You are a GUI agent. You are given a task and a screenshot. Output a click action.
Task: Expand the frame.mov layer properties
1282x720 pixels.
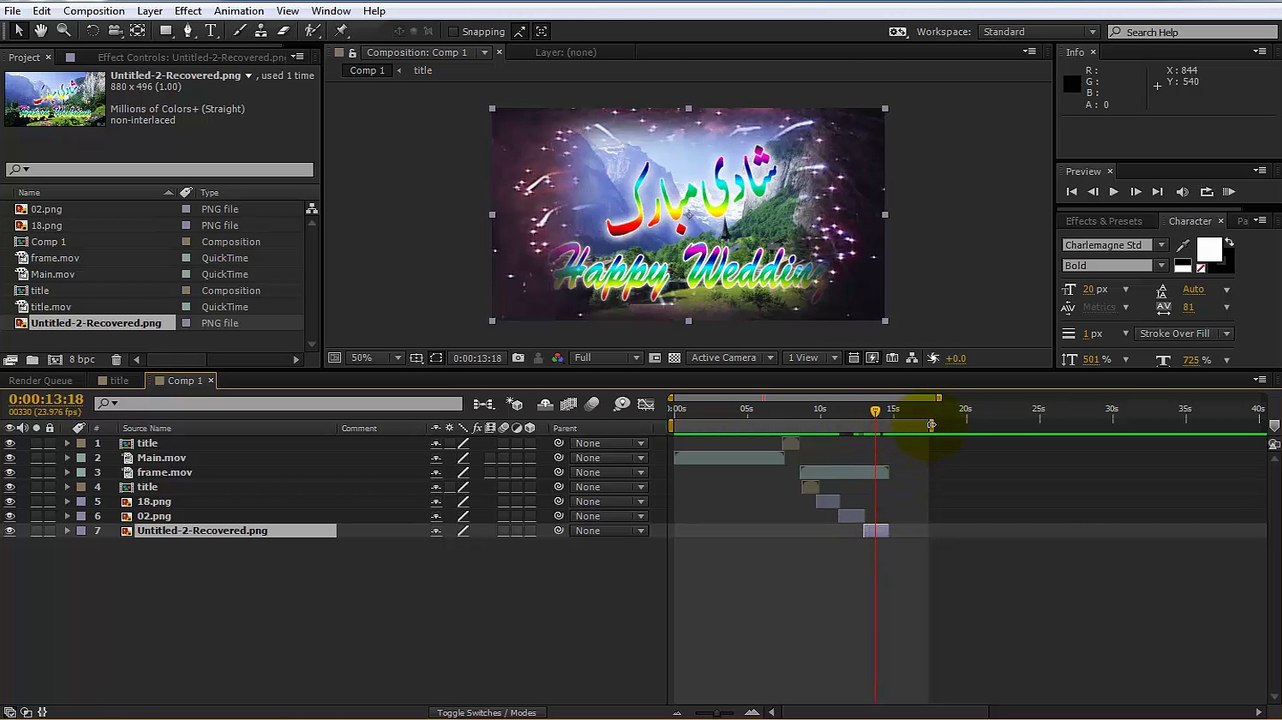click(x=67, y=473)
